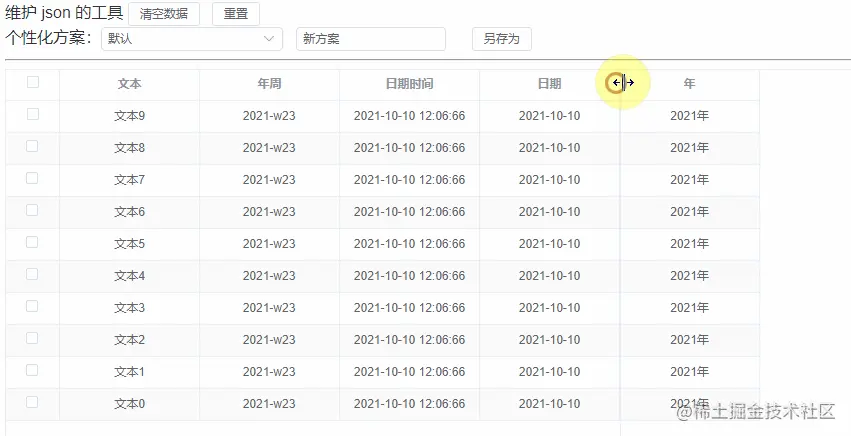
Task: Check the checkbox for row 文本3
Action: pos(33,306)
